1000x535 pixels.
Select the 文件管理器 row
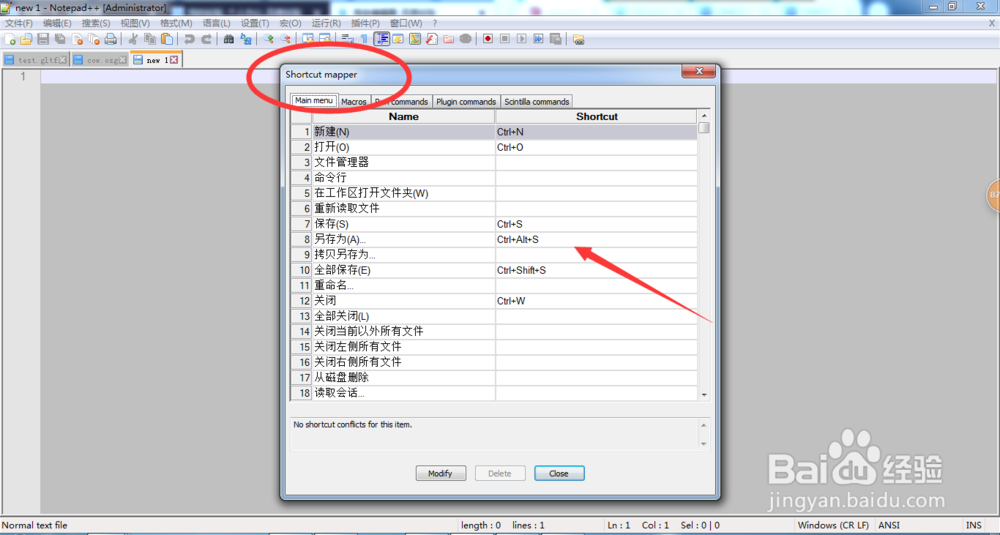(494, 163)
